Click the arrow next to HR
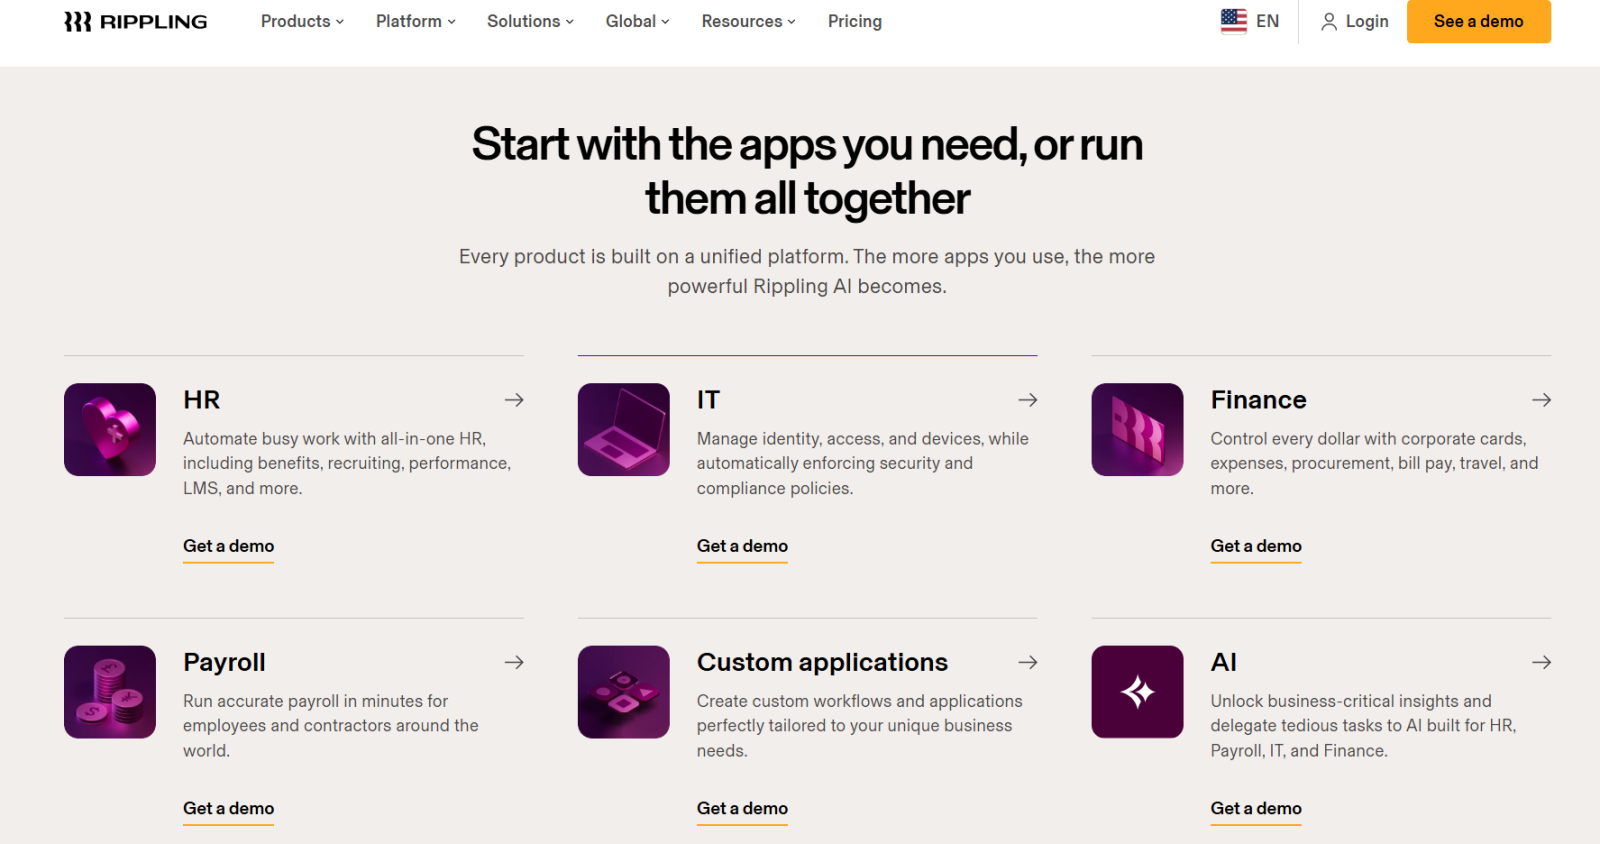 514,400
